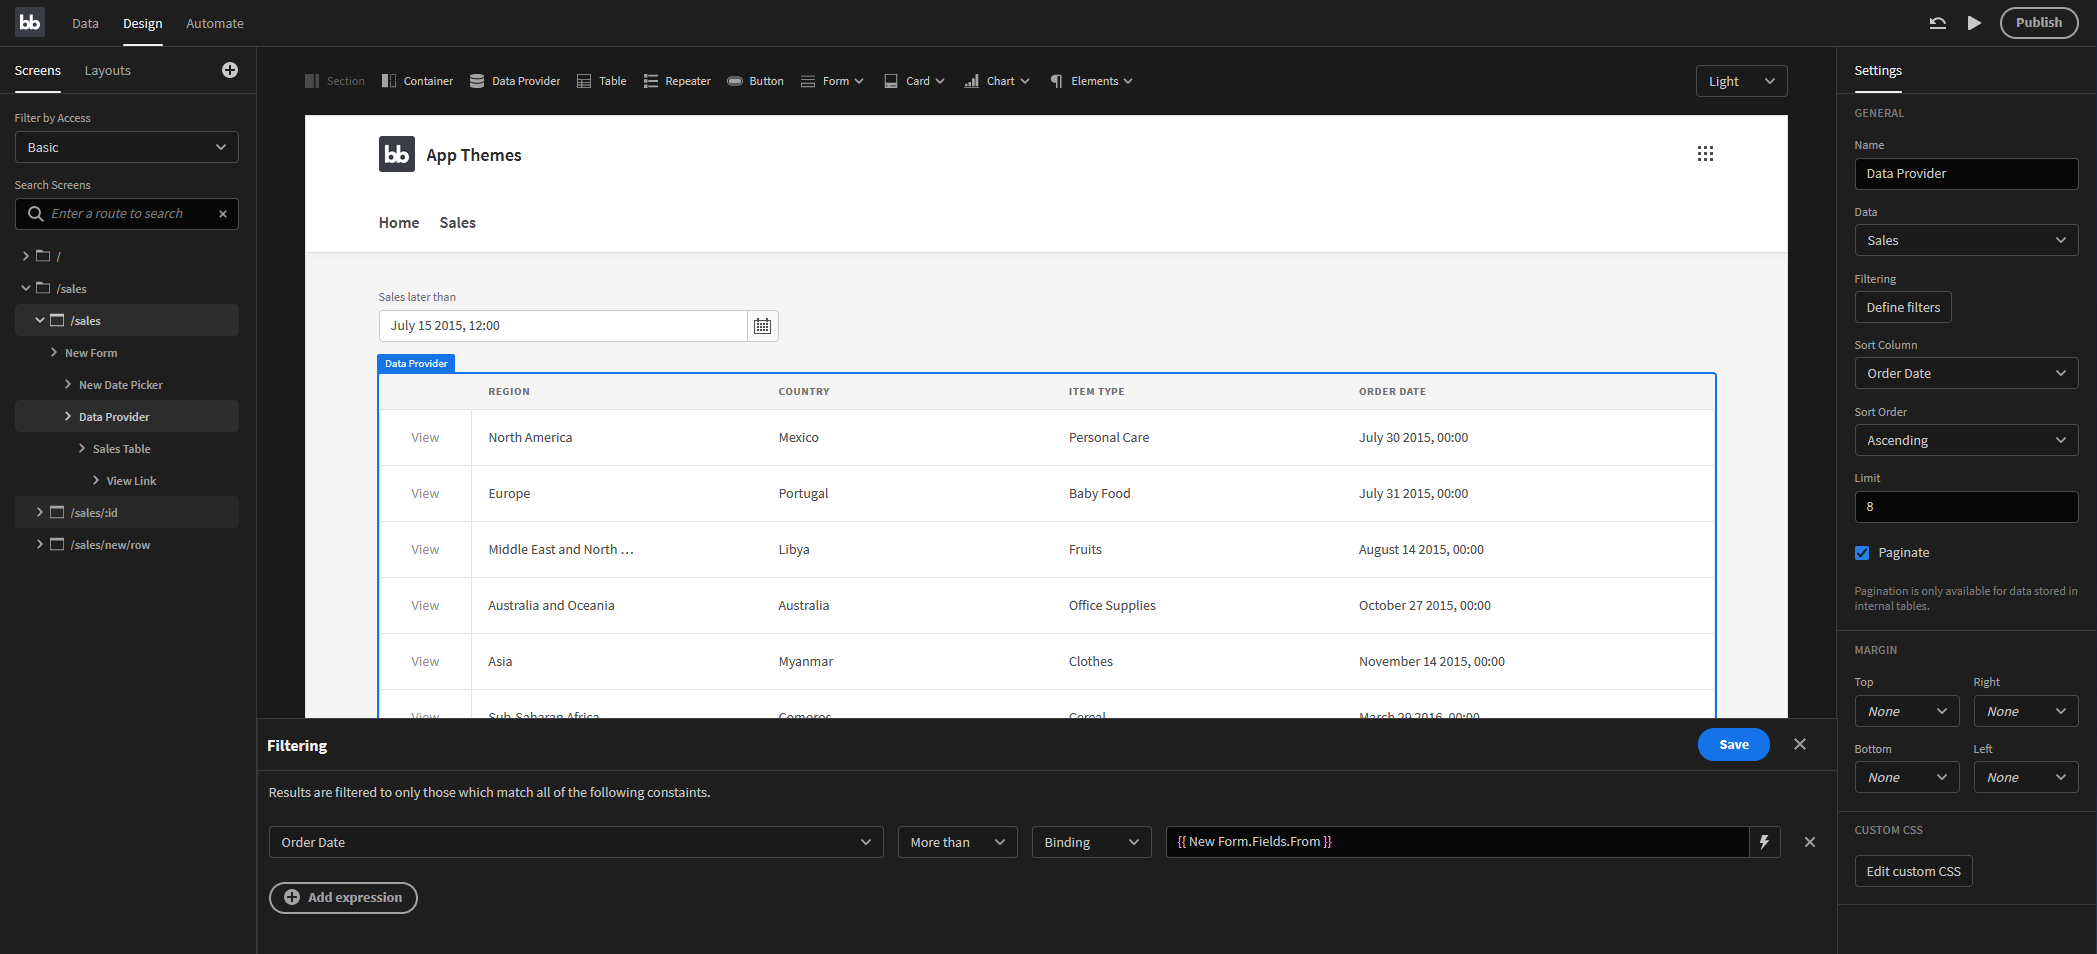Add a new screen with the plus icon
Image resolution: width=2097 pixels, height=954 pixels.
pos(230,70)
